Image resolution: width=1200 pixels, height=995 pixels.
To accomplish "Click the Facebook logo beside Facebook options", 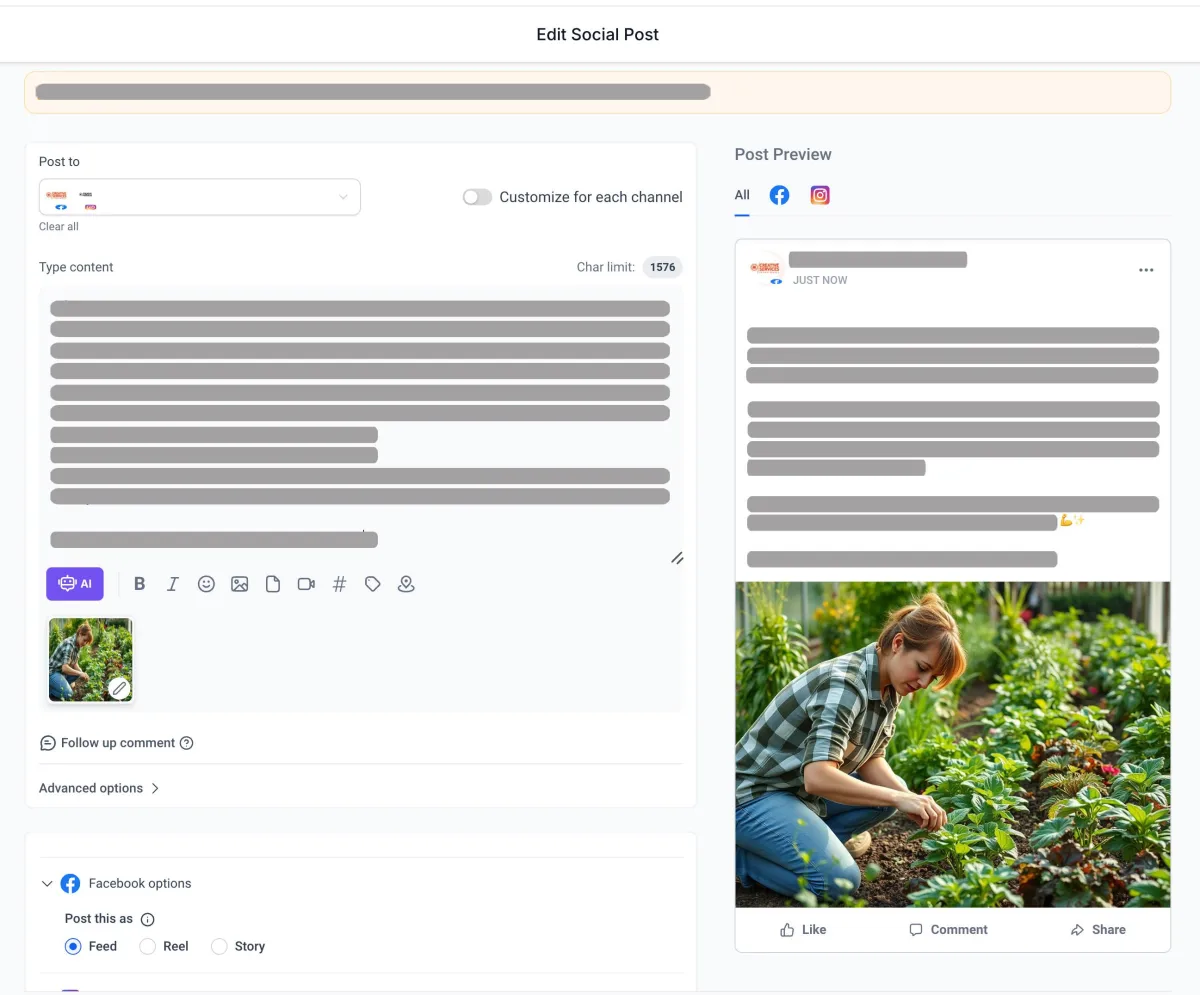I will point(70,884).
